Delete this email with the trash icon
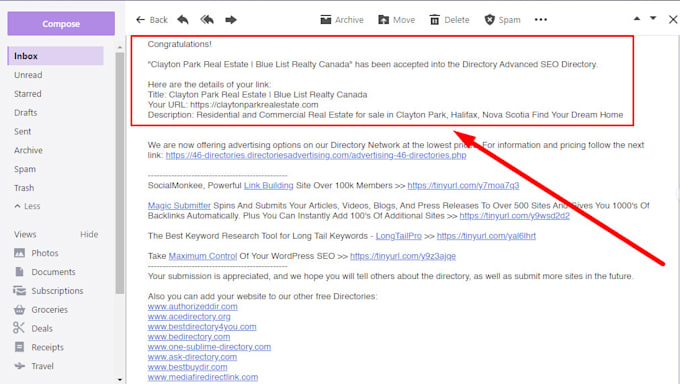Viewport: 680px width, 384px height. [x=449, y=20]
